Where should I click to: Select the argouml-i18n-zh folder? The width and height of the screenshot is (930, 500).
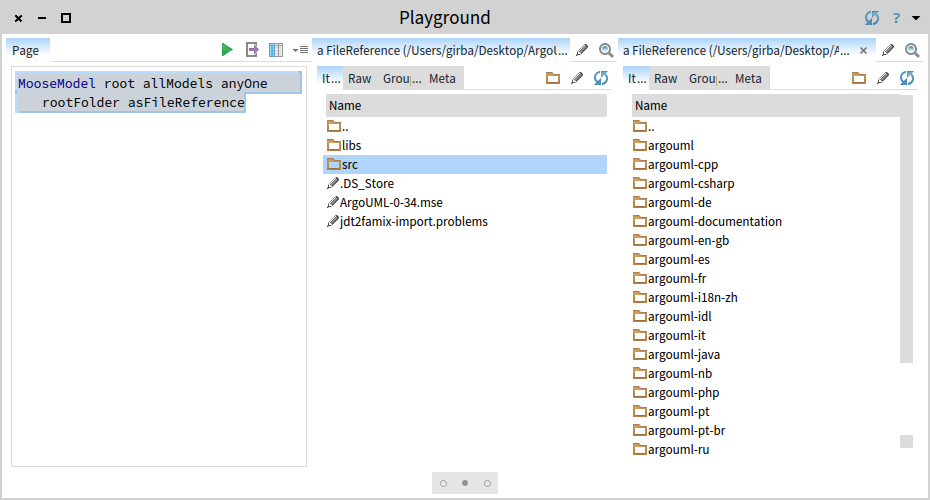[x=765, y=297]
